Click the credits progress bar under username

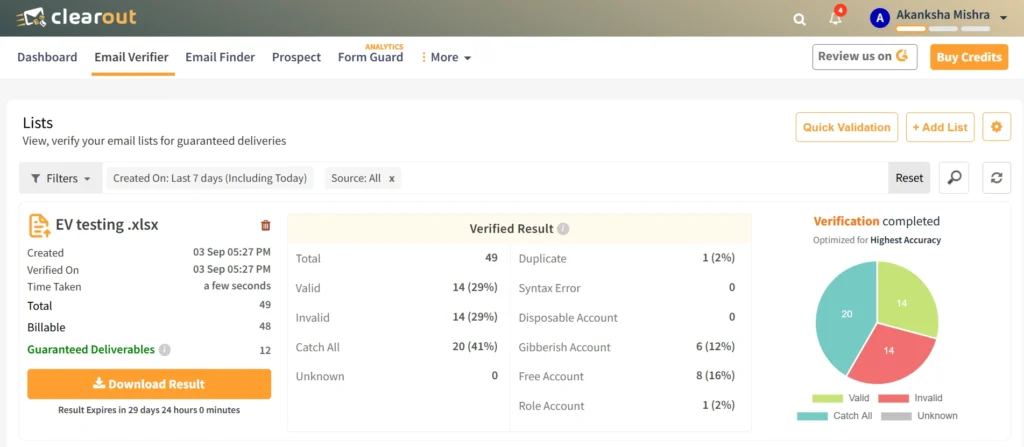(x=943, y=29)
